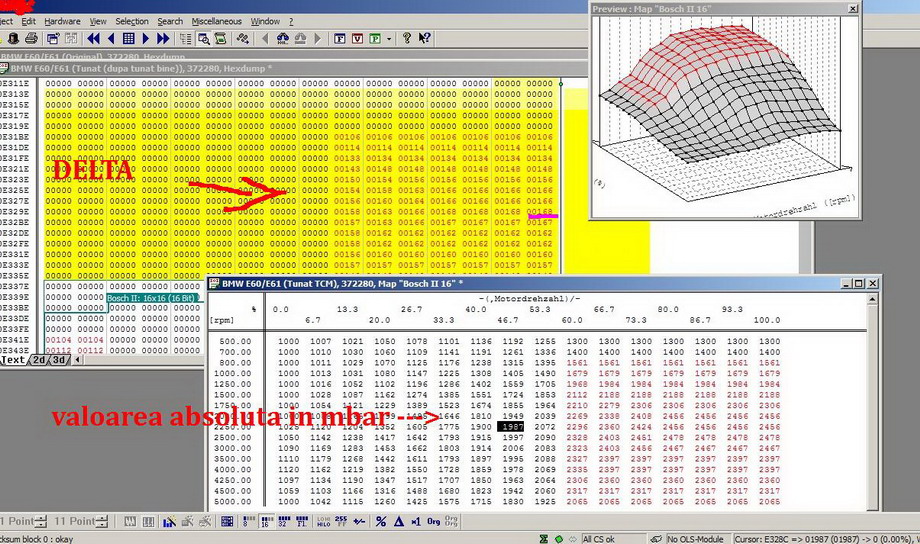Click the Print icon in toolbar
The image size is (920, 544).
click(x=31, y=39)
